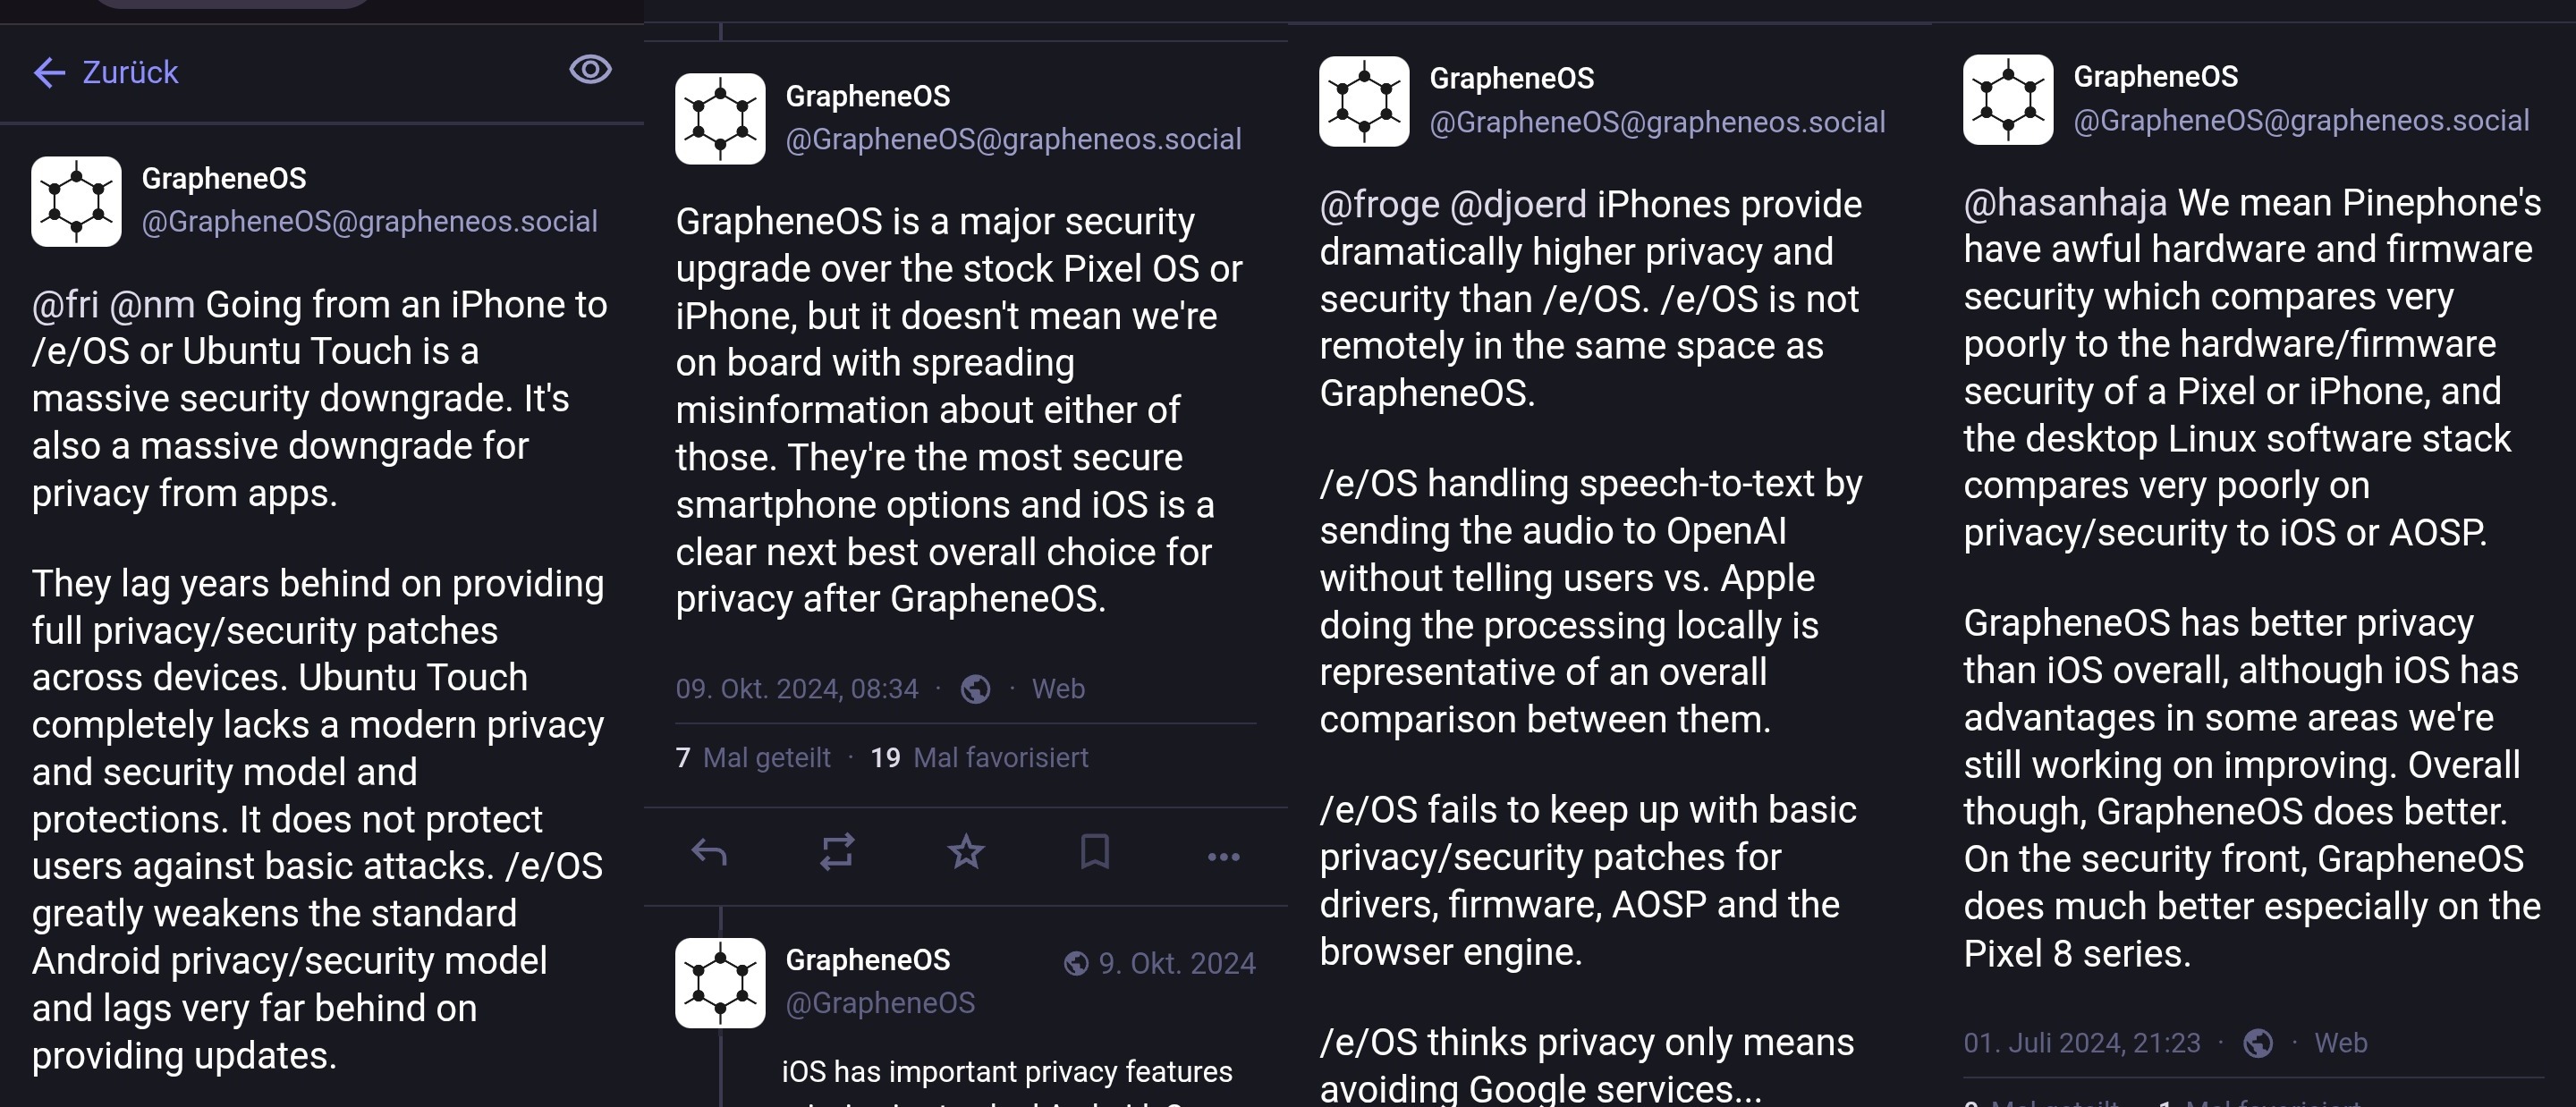The width and height of the screenshot is (2576, 1107).
Task: Open the '7 Mal geteilt' boosts list
Action: tap(753, 758)
